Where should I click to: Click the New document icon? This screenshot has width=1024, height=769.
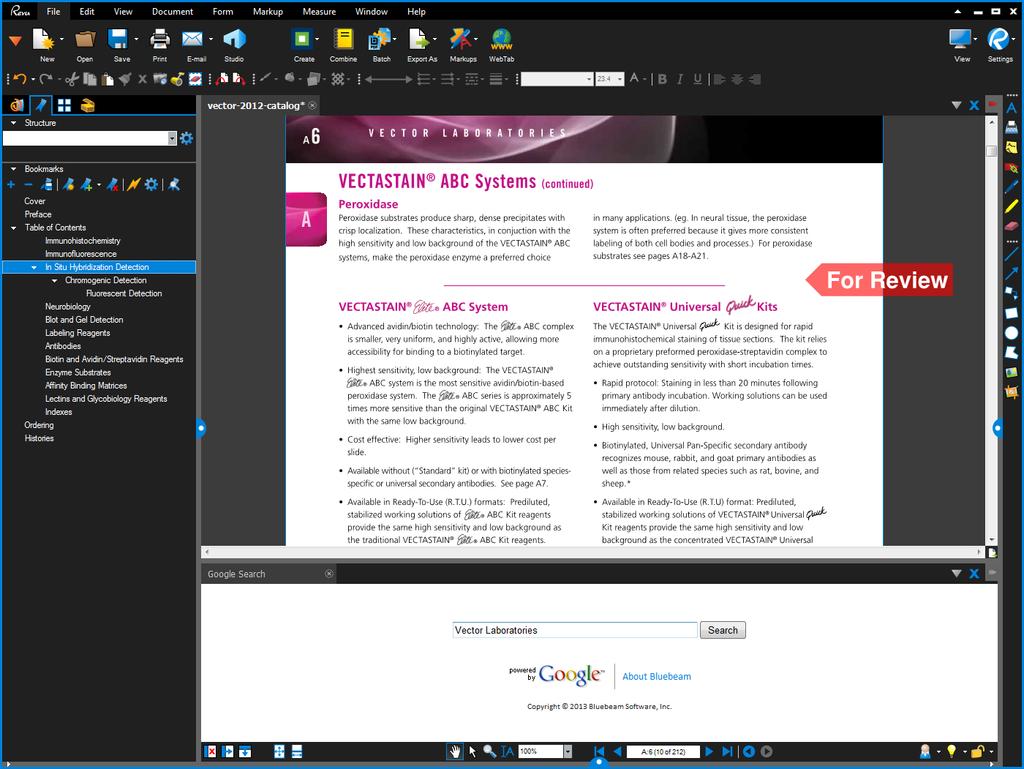43,40
